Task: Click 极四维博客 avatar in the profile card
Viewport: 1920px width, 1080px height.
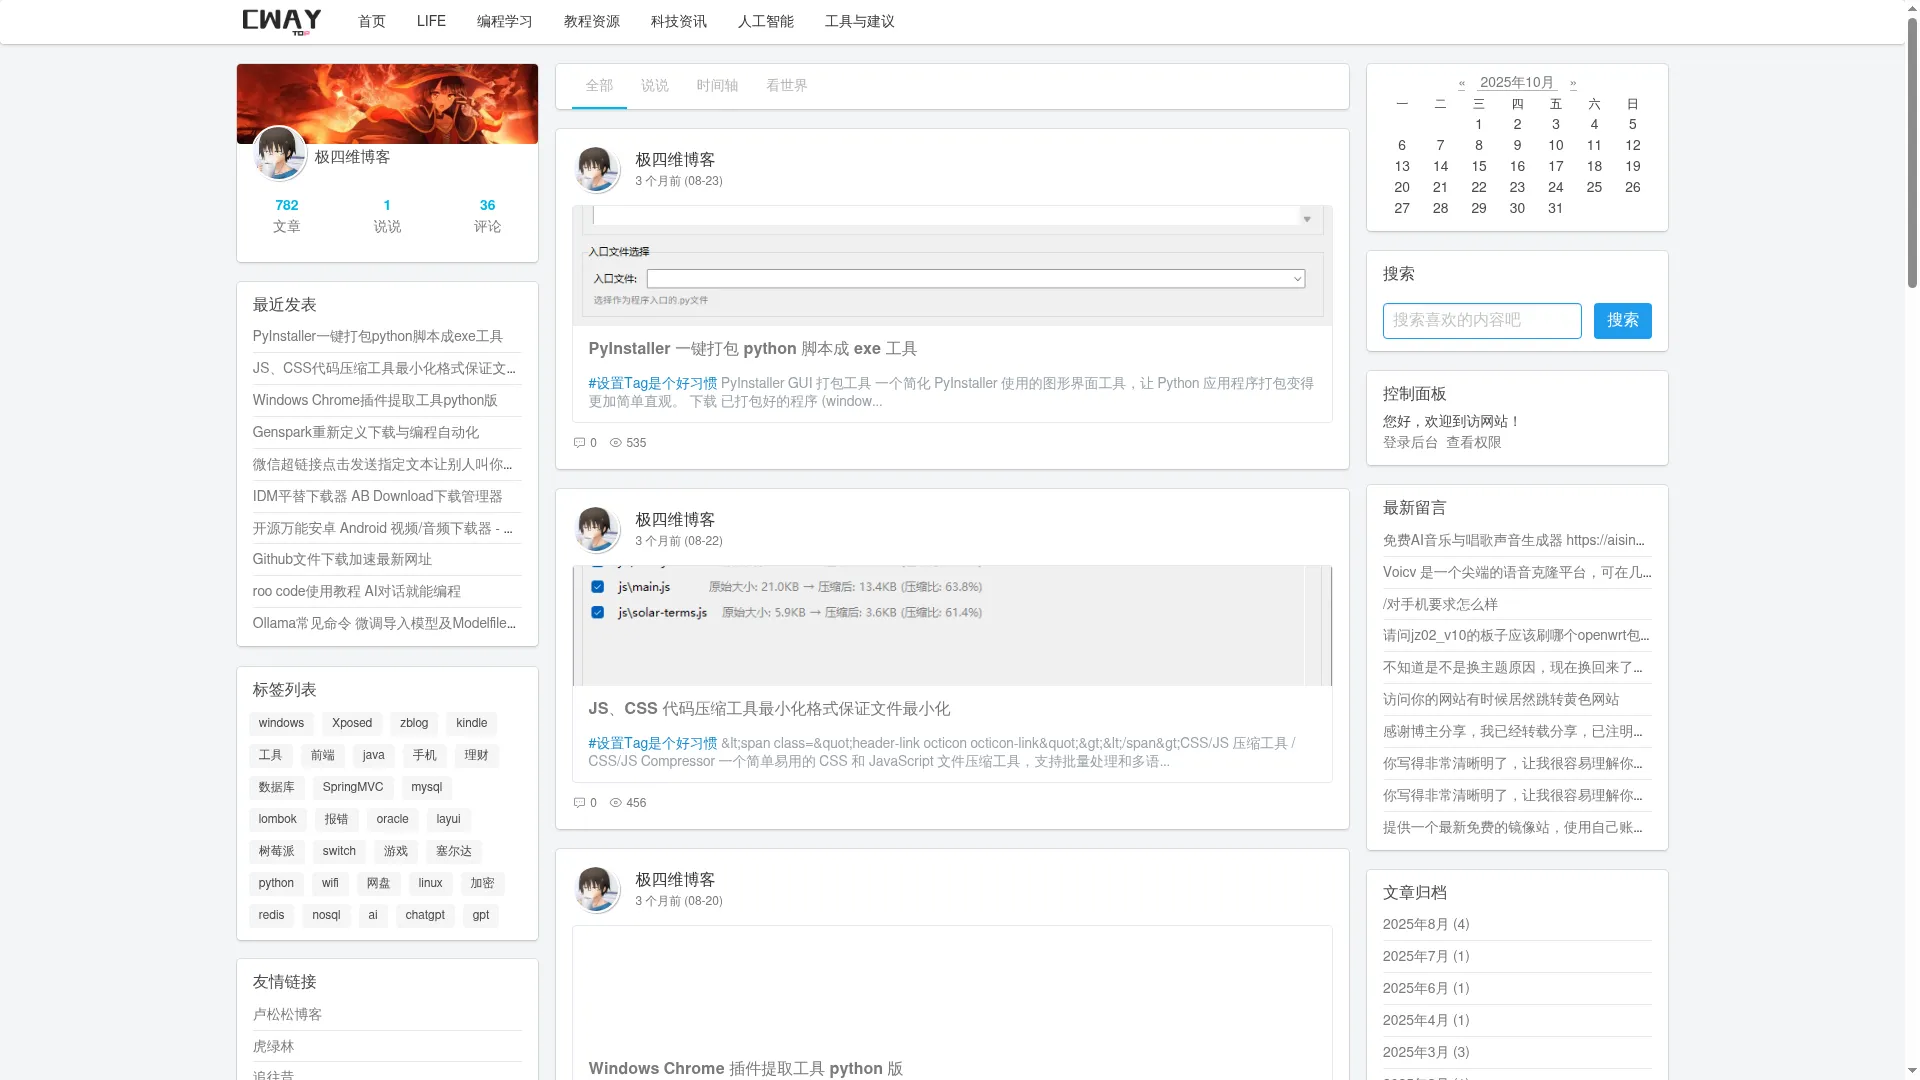Action: [x=280, y=153]
